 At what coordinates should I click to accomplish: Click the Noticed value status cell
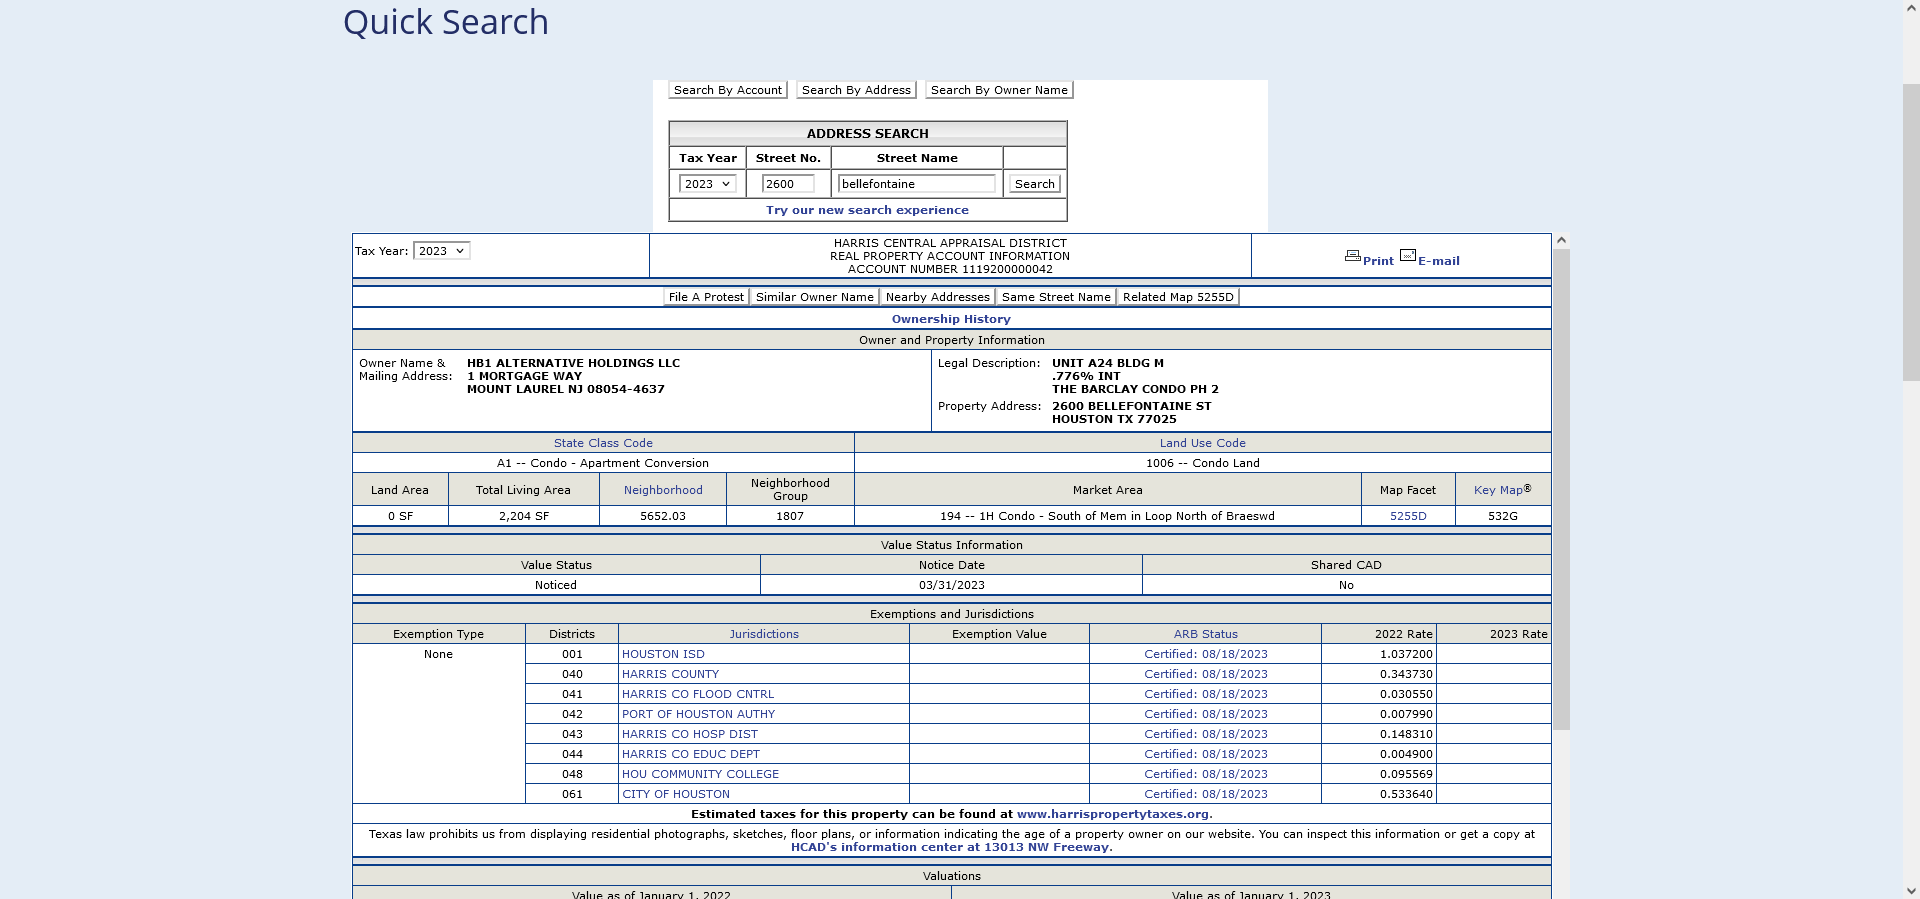click(556, 585)
